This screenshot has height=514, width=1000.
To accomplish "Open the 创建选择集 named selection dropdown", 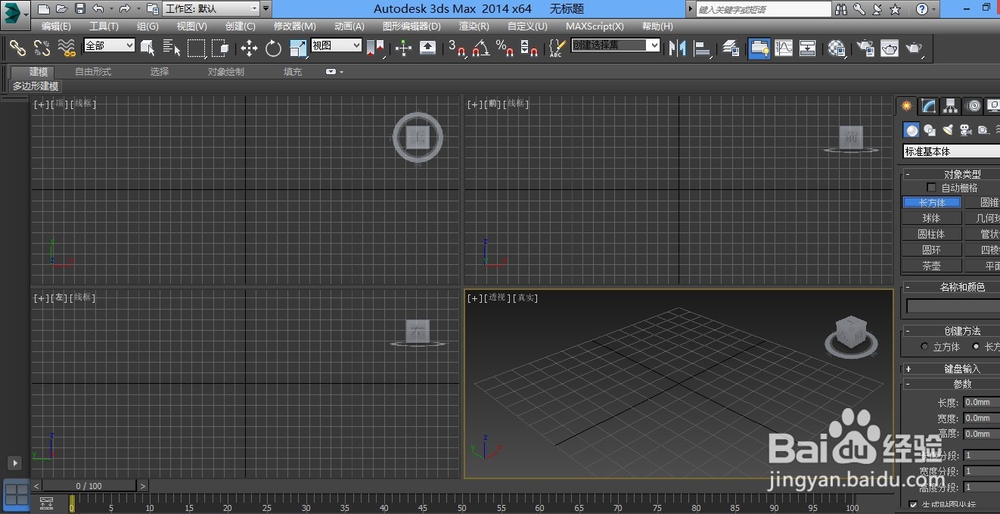I will tap(615, 45).
